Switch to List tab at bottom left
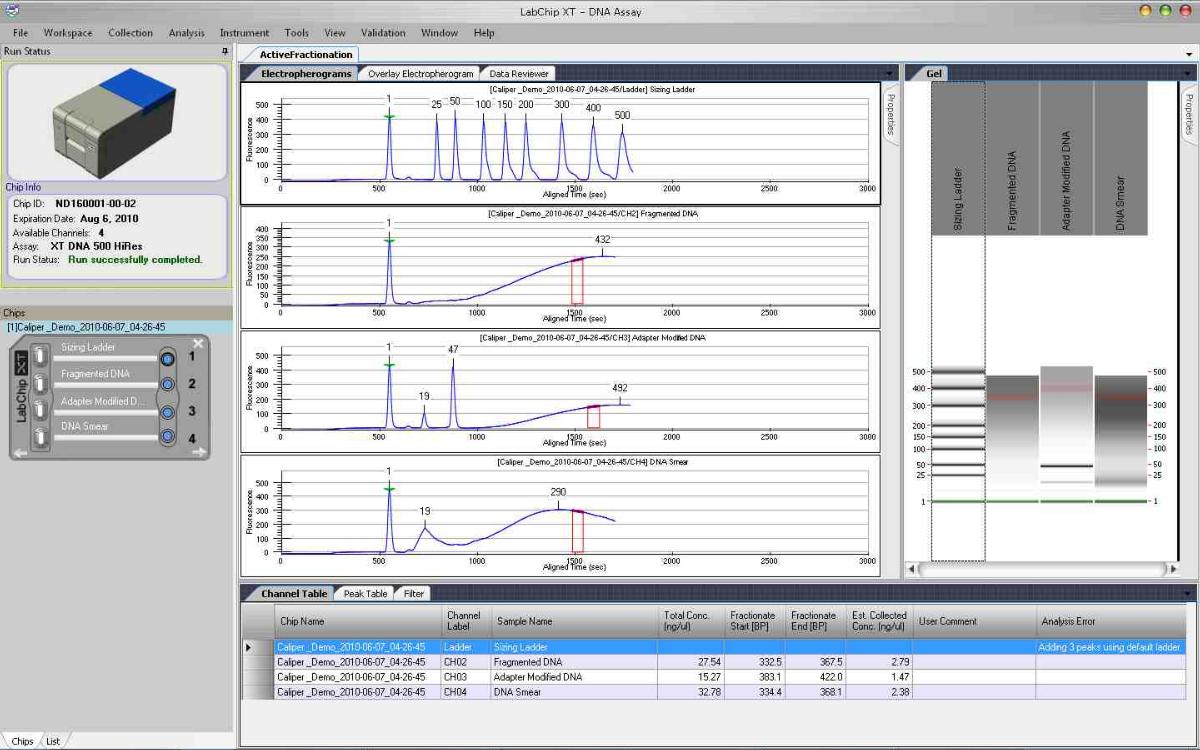 [x=53, y=741]
